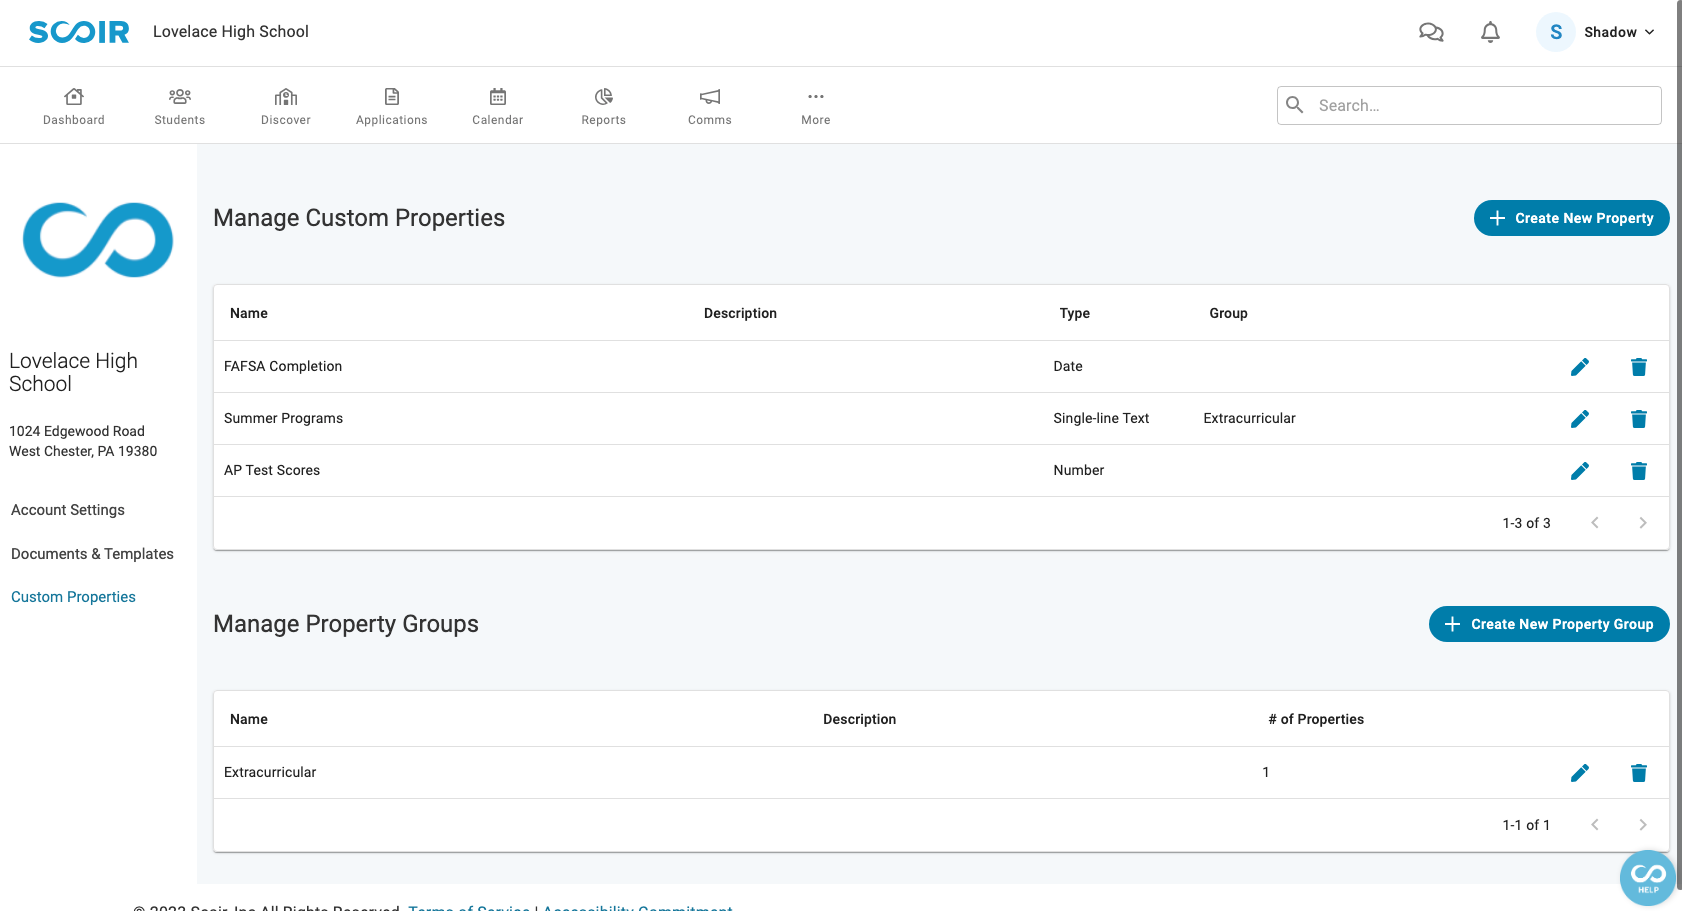This screenshot has height=911, width=1682.
Task: Open the More navigation menu
Action: 815,106
